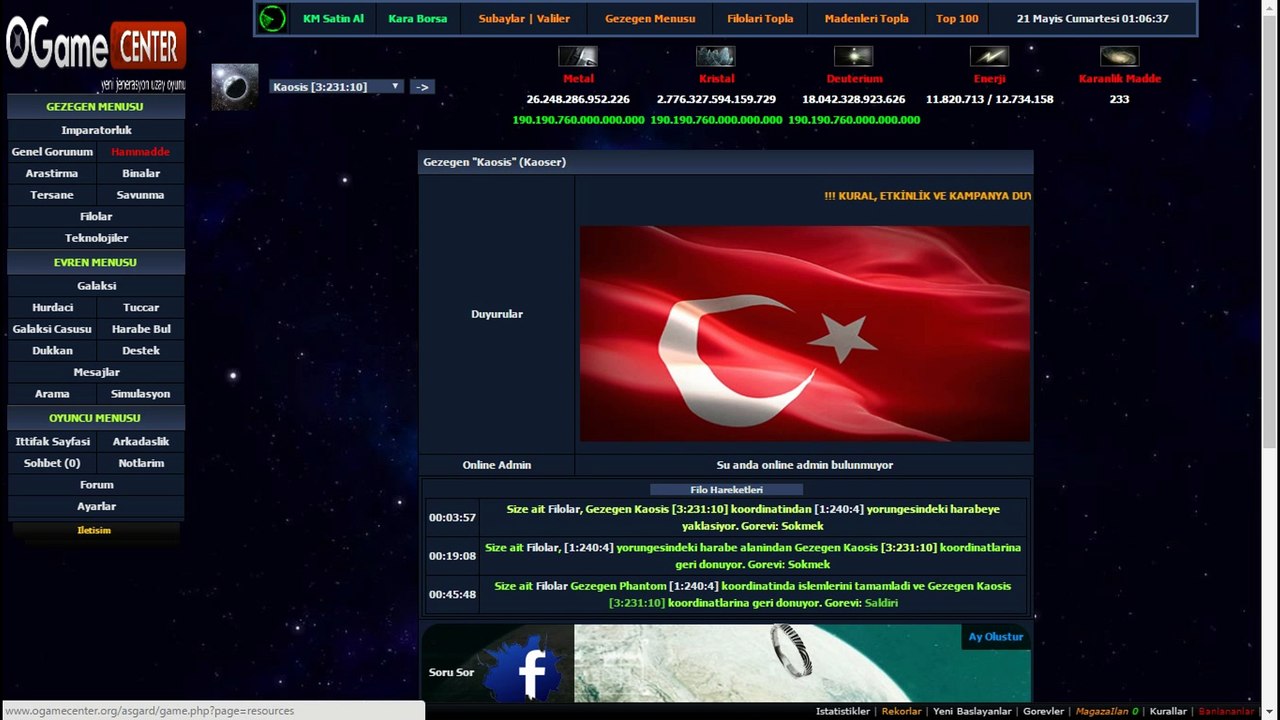Image resolution: width=1280 pixels, height=720 pixels.
Task: Open the Tuccar trader page
Action: coord(141,308)
